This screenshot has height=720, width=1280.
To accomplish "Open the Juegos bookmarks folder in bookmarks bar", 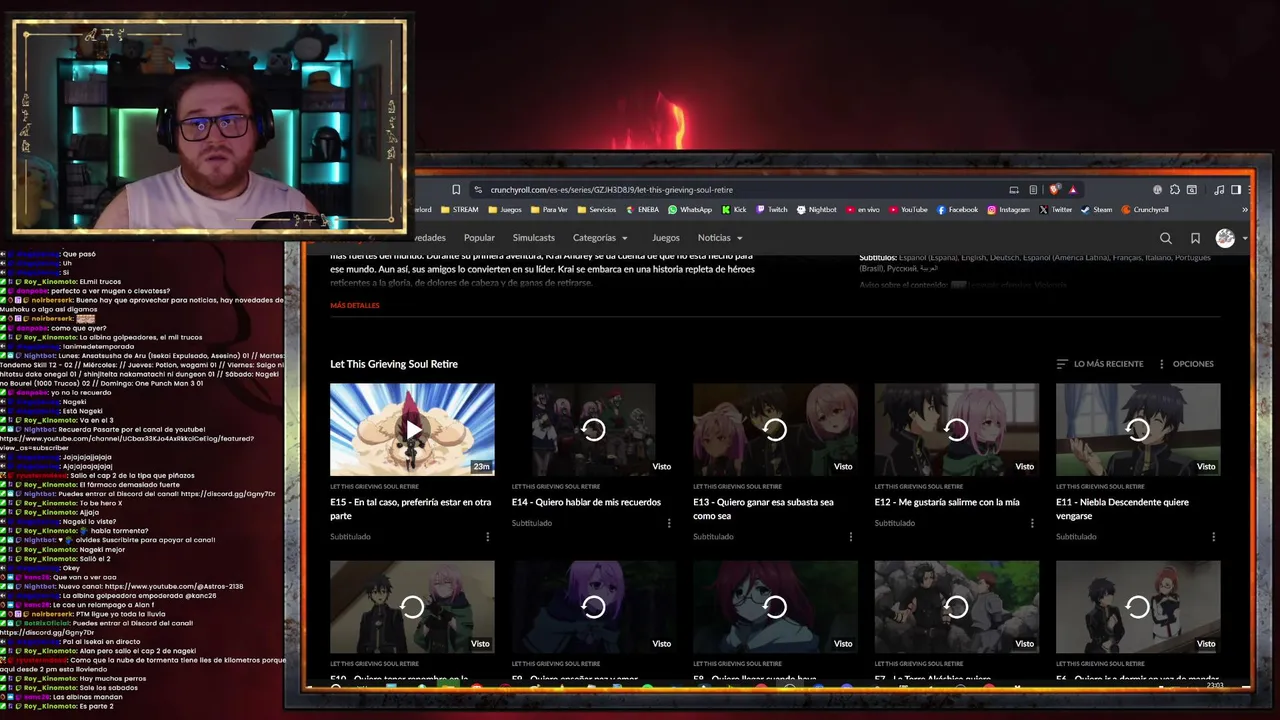I will point(505,210).
